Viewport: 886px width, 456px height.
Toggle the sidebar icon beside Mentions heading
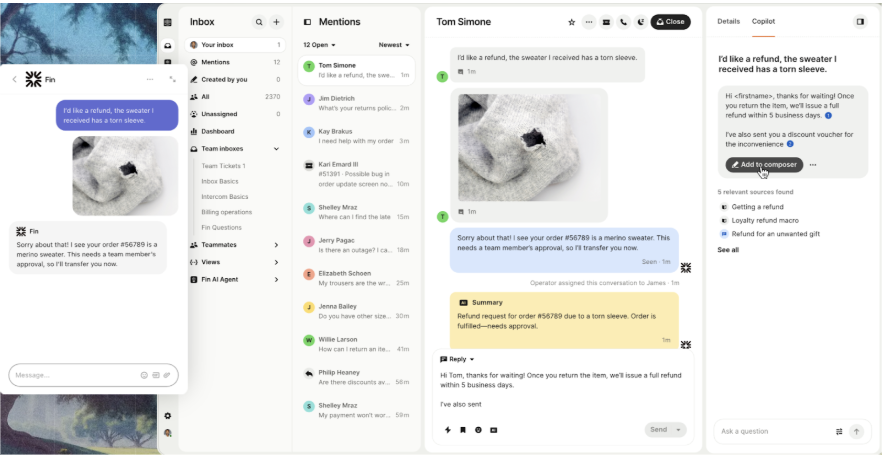[307, 22]
